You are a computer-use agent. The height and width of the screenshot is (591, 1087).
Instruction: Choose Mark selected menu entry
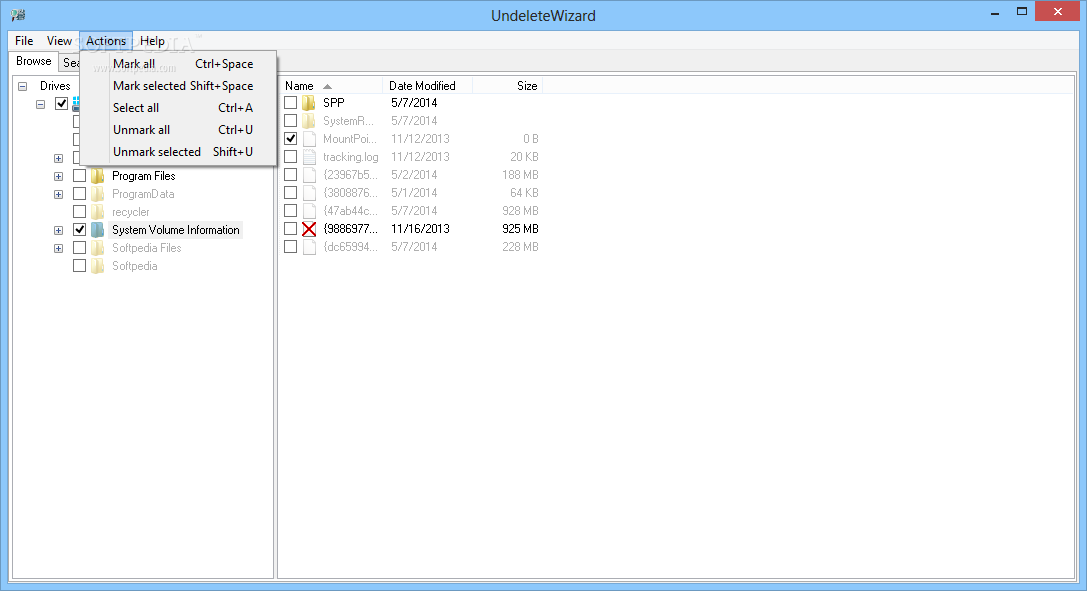point(179,86)
